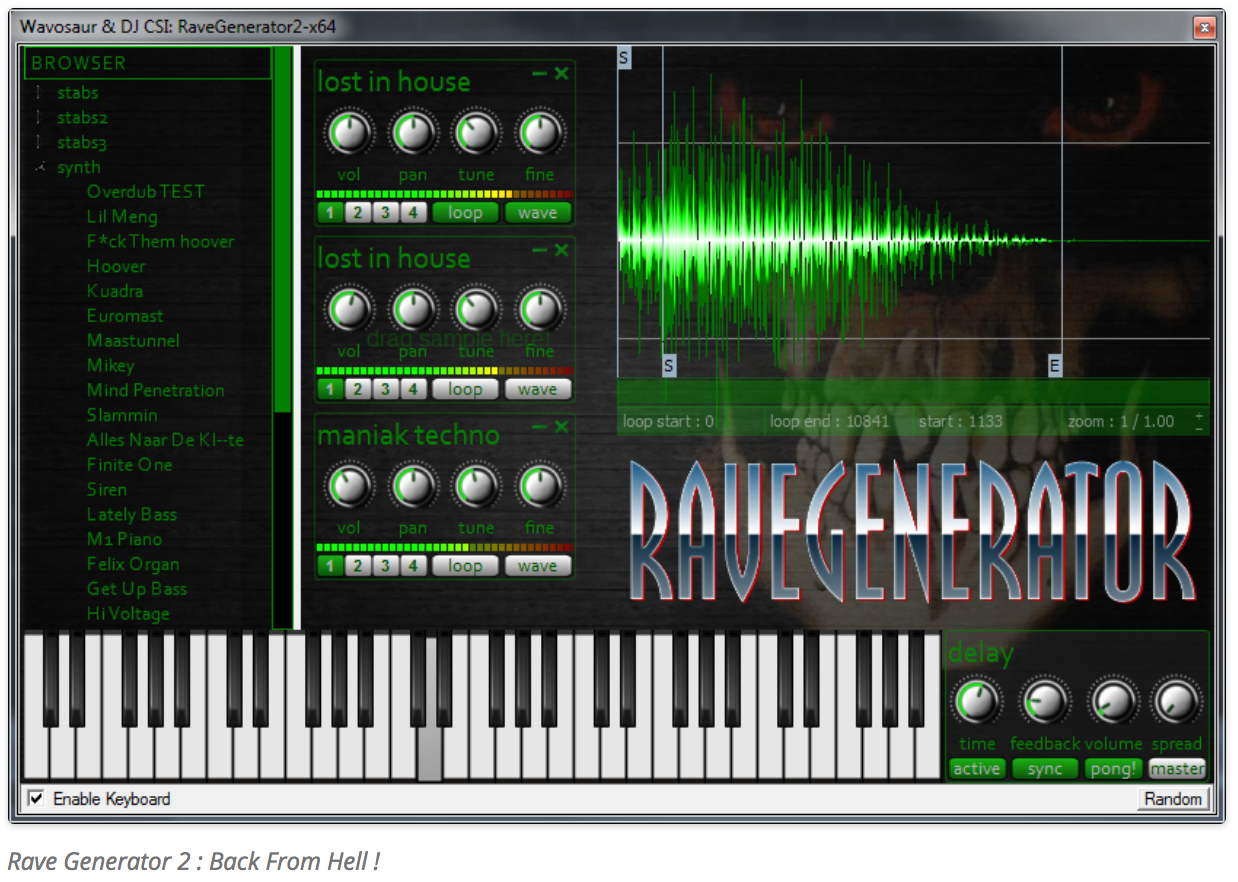Enable the delay master button
The image size is (1238, 882).
(1177, 769)
